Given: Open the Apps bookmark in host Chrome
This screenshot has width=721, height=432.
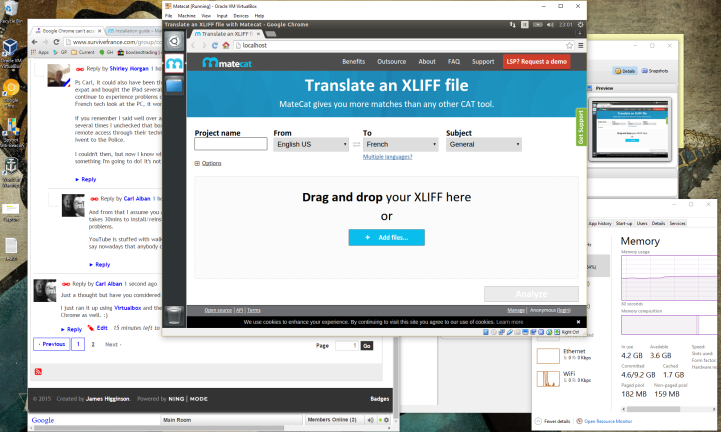Looking at the screenshot, I should click(x=40, y=52).
